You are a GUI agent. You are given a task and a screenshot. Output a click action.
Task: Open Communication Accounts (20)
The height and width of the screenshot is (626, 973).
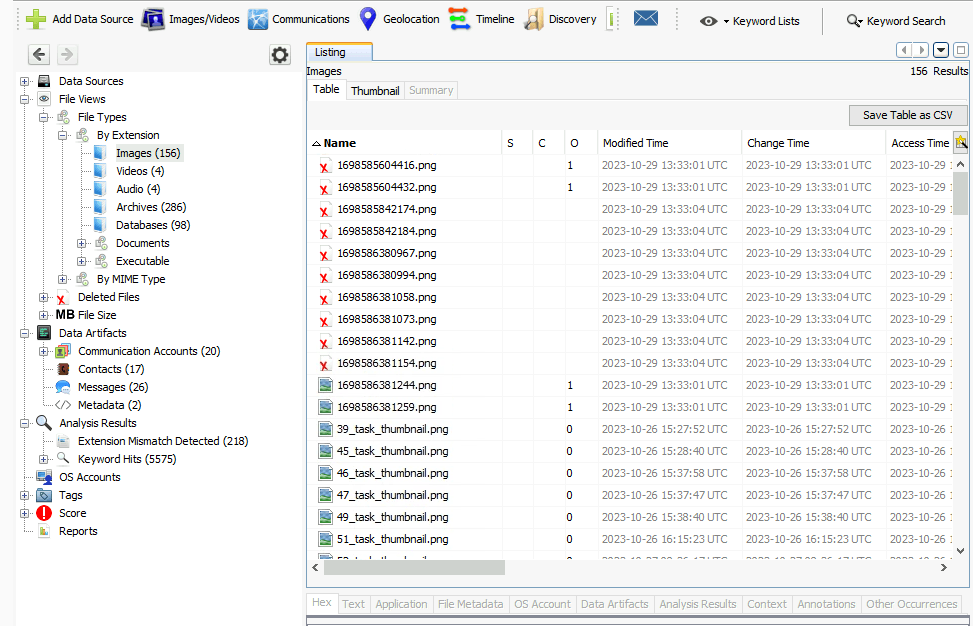click(x=149, y=351)
